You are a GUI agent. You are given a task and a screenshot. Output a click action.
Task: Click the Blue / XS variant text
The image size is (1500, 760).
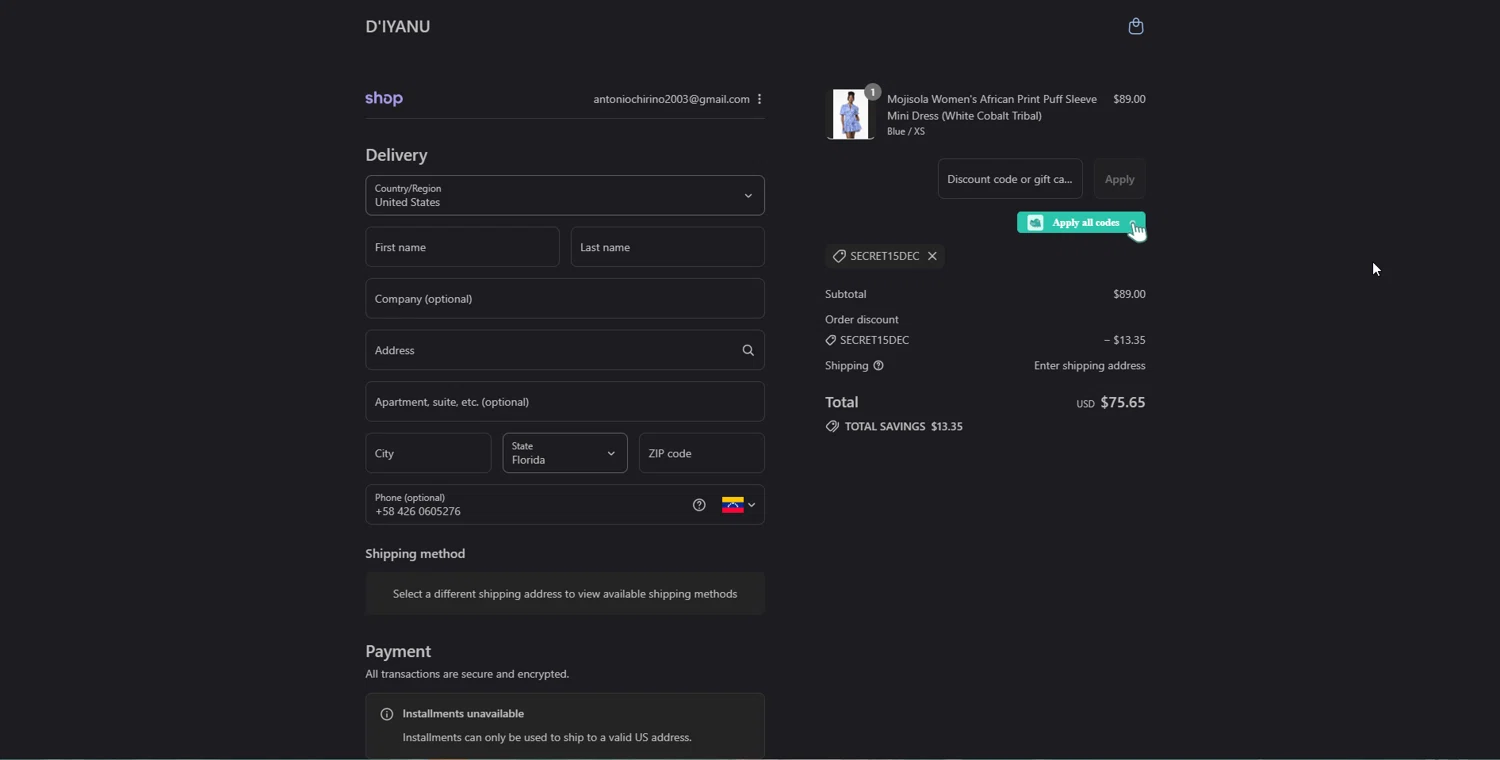click(906, 132)
